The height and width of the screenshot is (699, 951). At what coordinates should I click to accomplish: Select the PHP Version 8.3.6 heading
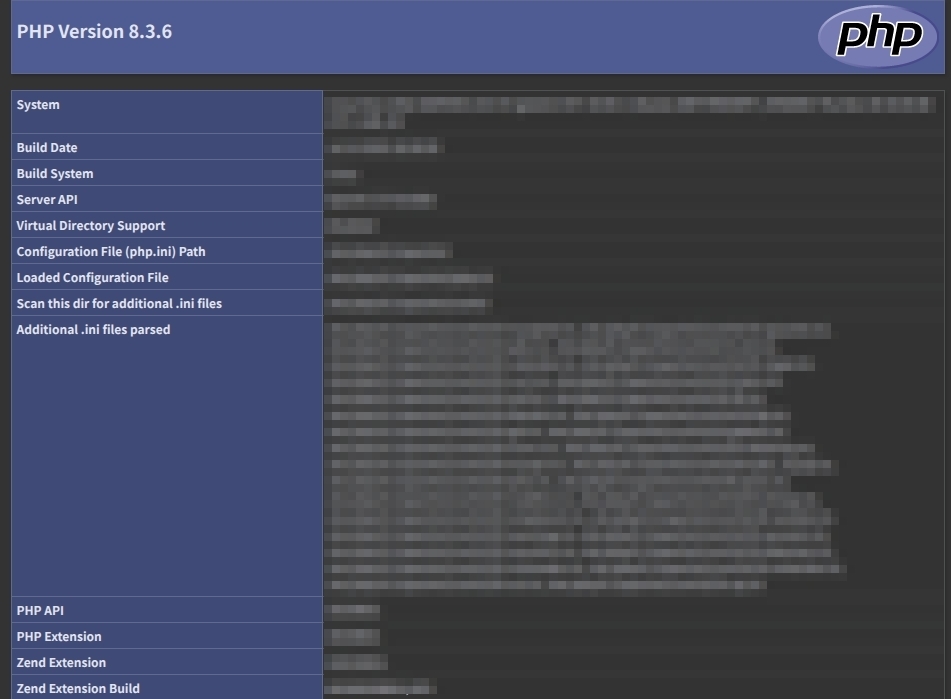click(x=95, y=31)
